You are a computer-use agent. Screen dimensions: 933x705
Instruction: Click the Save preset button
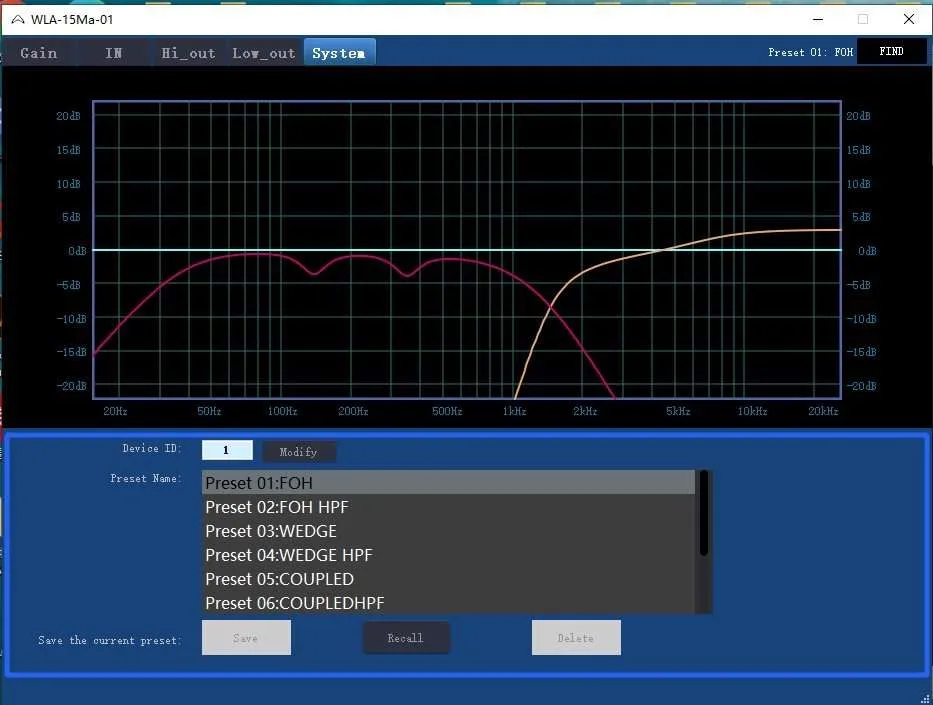pyautogui.click(x=246, y=638)
